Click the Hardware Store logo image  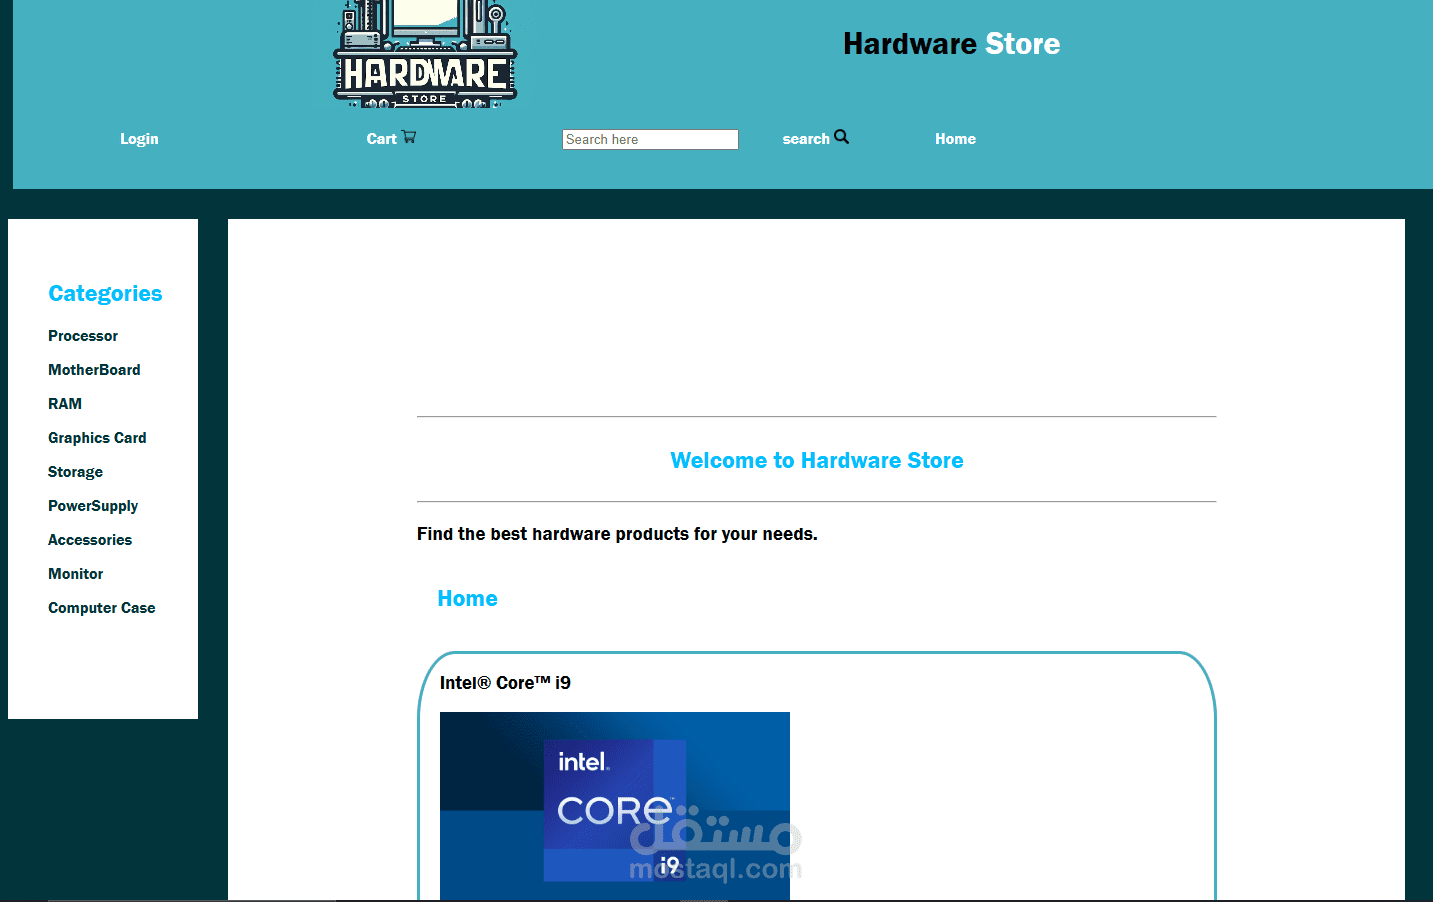[x=424, y=54]
